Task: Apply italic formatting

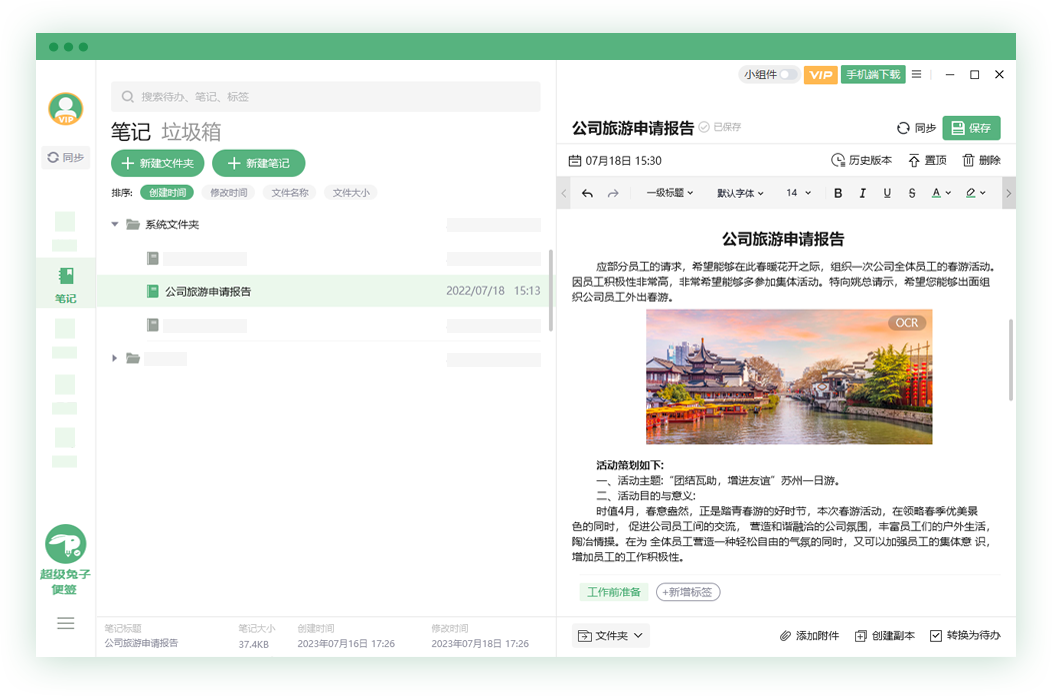Action: (x=863, y=192)
